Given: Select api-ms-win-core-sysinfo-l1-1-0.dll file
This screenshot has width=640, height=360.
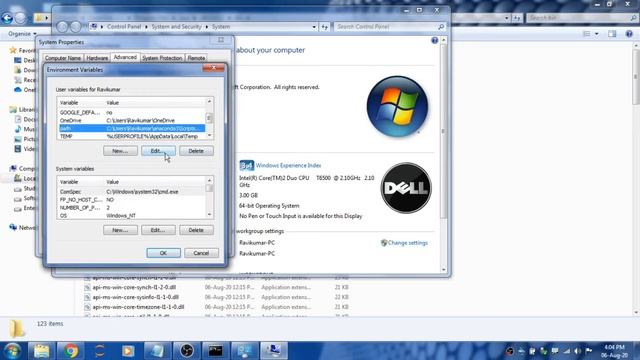Looking at the screenshot, I should [136, 297].
